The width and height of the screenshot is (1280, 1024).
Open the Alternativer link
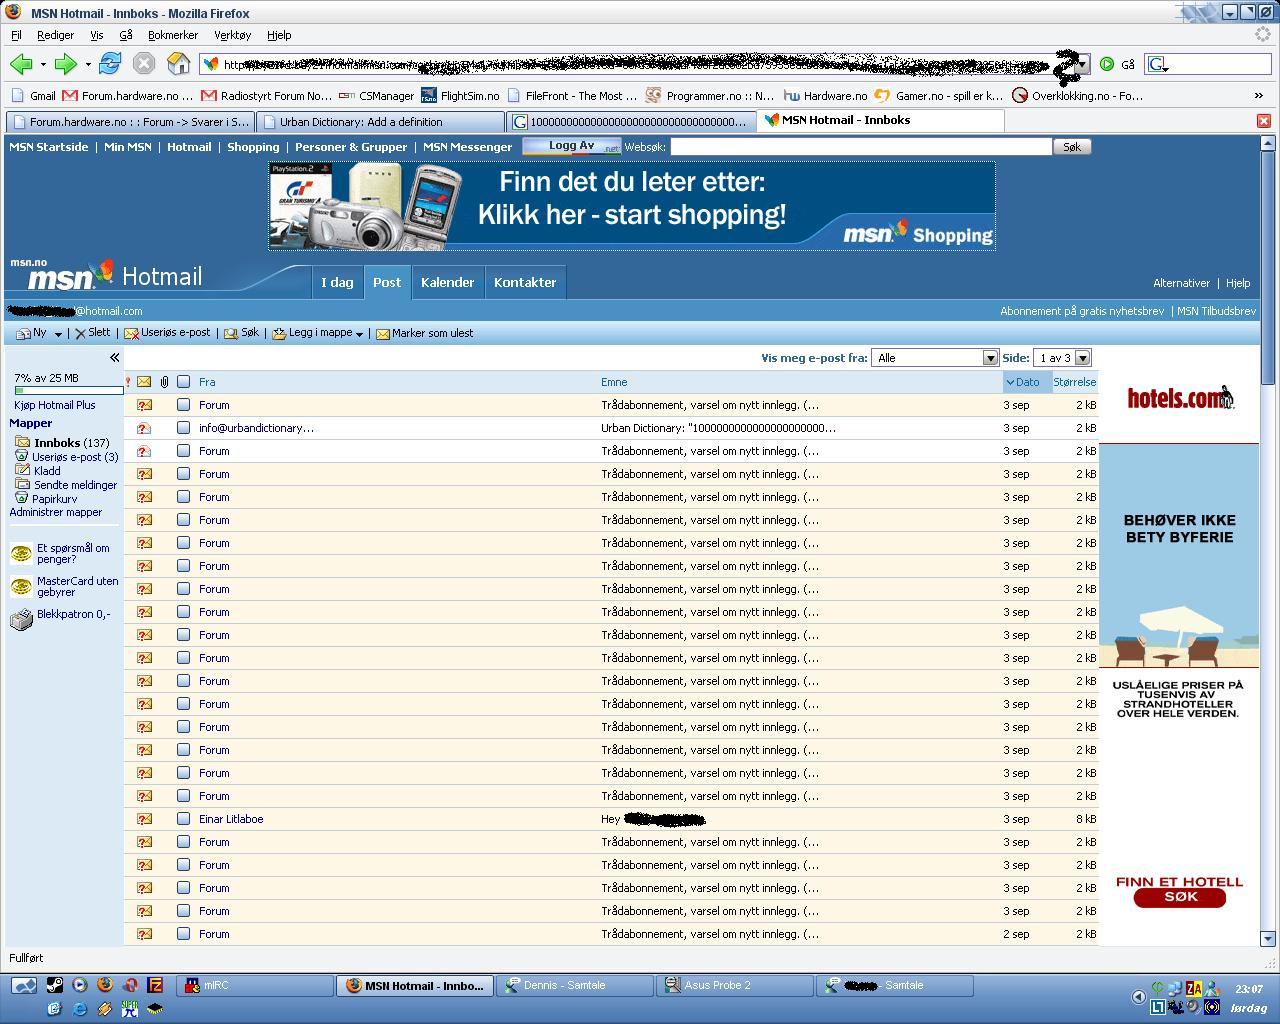(x=1181, y=283)
